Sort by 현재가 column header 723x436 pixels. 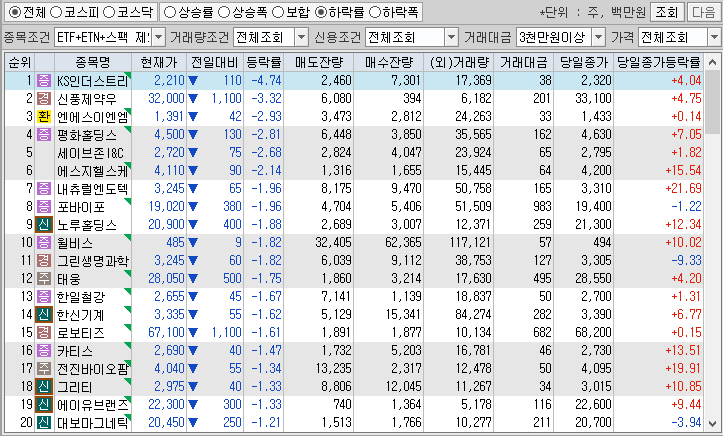point(159,62)
